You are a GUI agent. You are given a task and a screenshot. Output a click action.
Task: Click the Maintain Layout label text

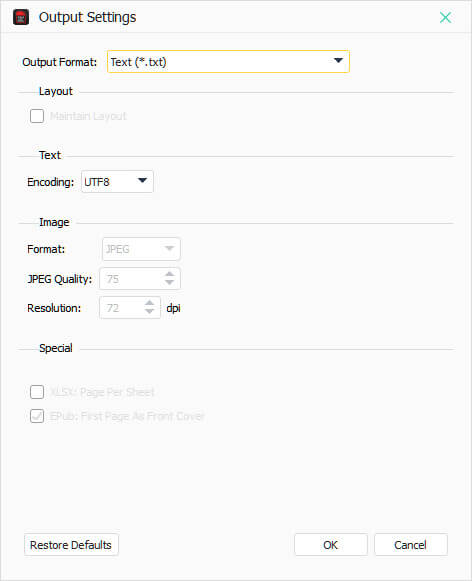point(88,116)
